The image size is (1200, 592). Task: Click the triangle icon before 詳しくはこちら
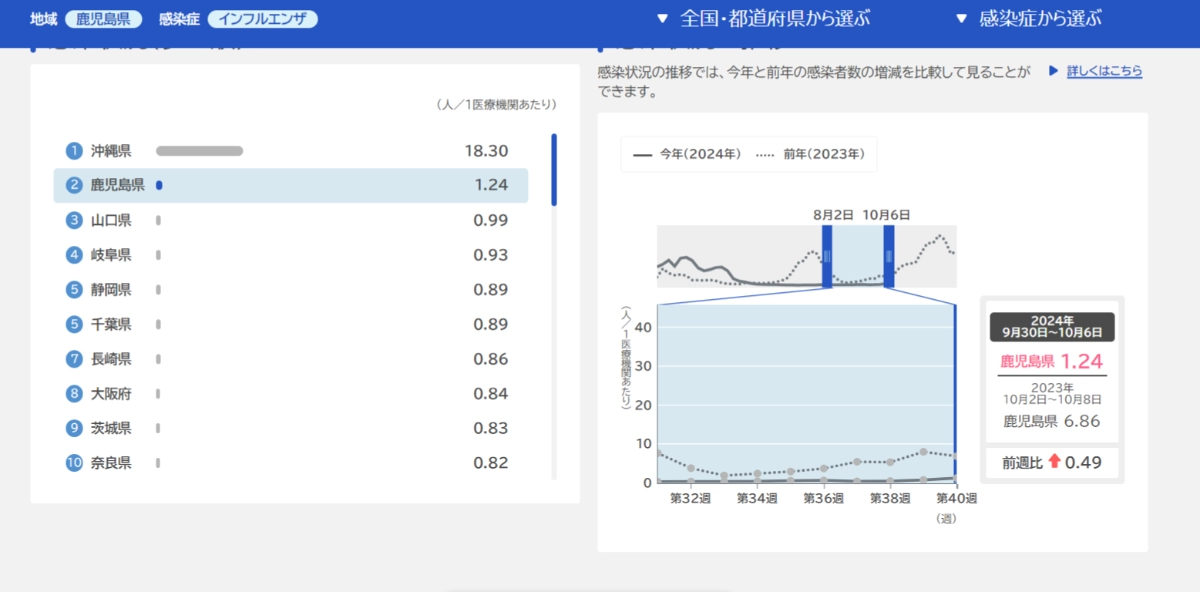[1053, 72]
